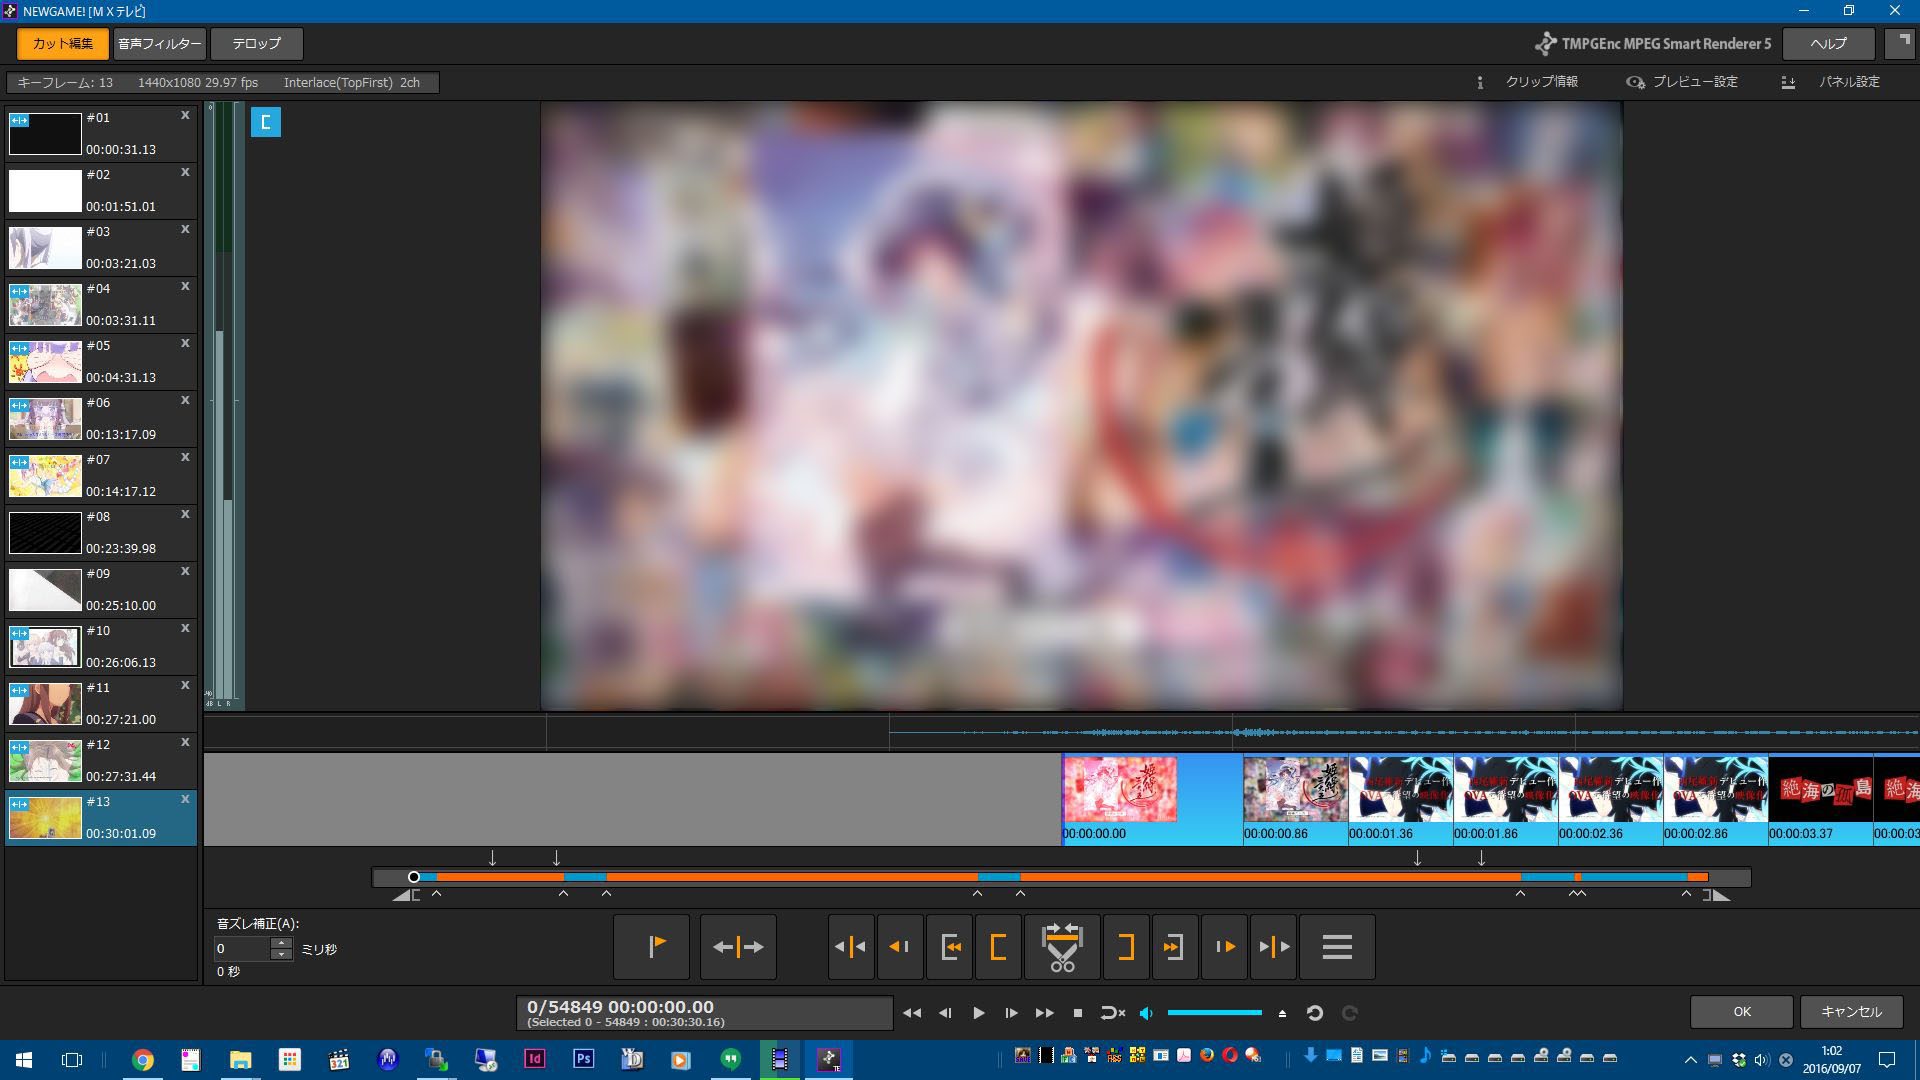Increase audio offset with stepper up arrow
The height and width of the screenshot is (1080, 1920).
(282, 943)
